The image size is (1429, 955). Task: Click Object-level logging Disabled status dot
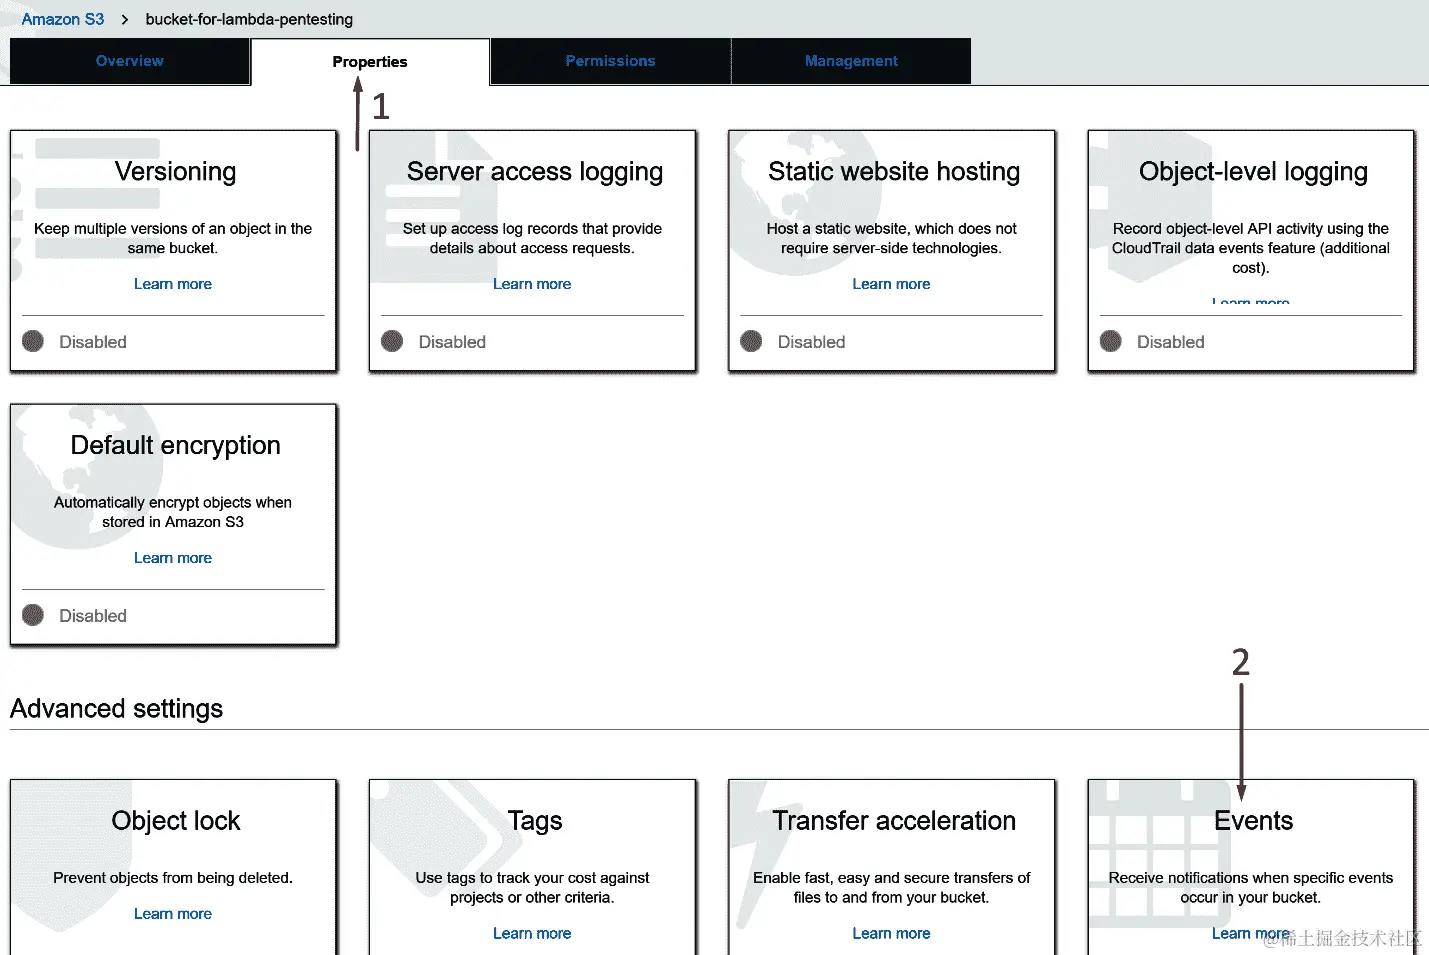tap(1110, 341)
